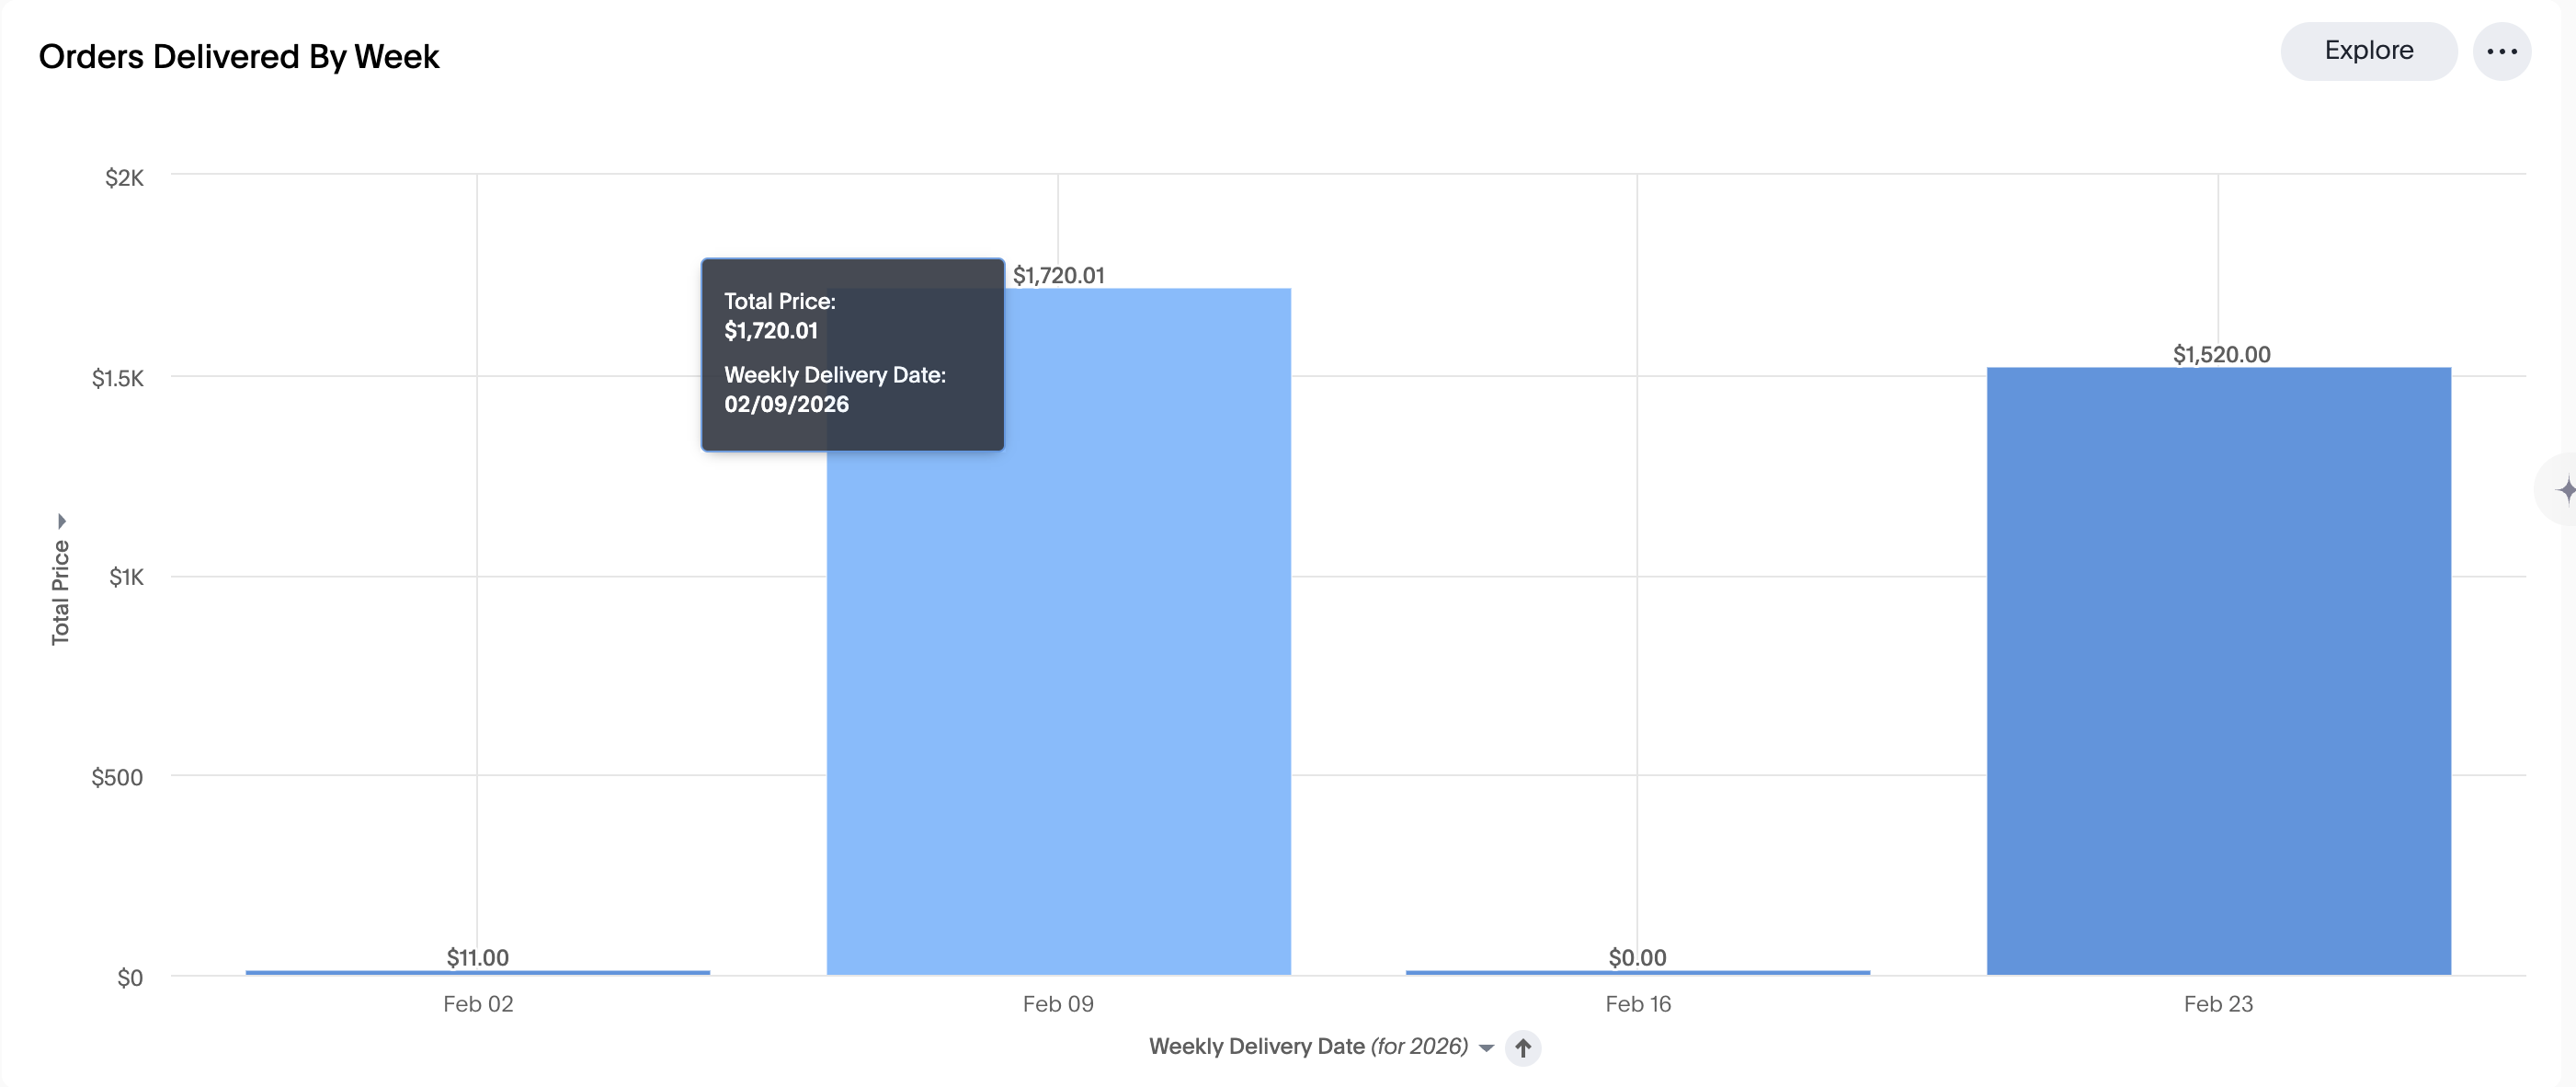Click the Total Price axis title

60,592
